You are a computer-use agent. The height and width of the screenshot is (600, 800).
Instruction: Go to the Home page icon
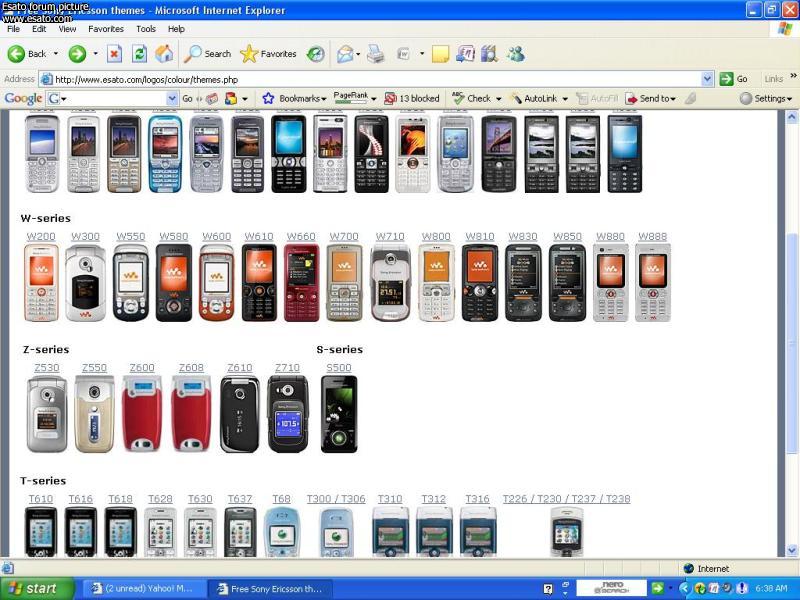(x=164, y=54)
